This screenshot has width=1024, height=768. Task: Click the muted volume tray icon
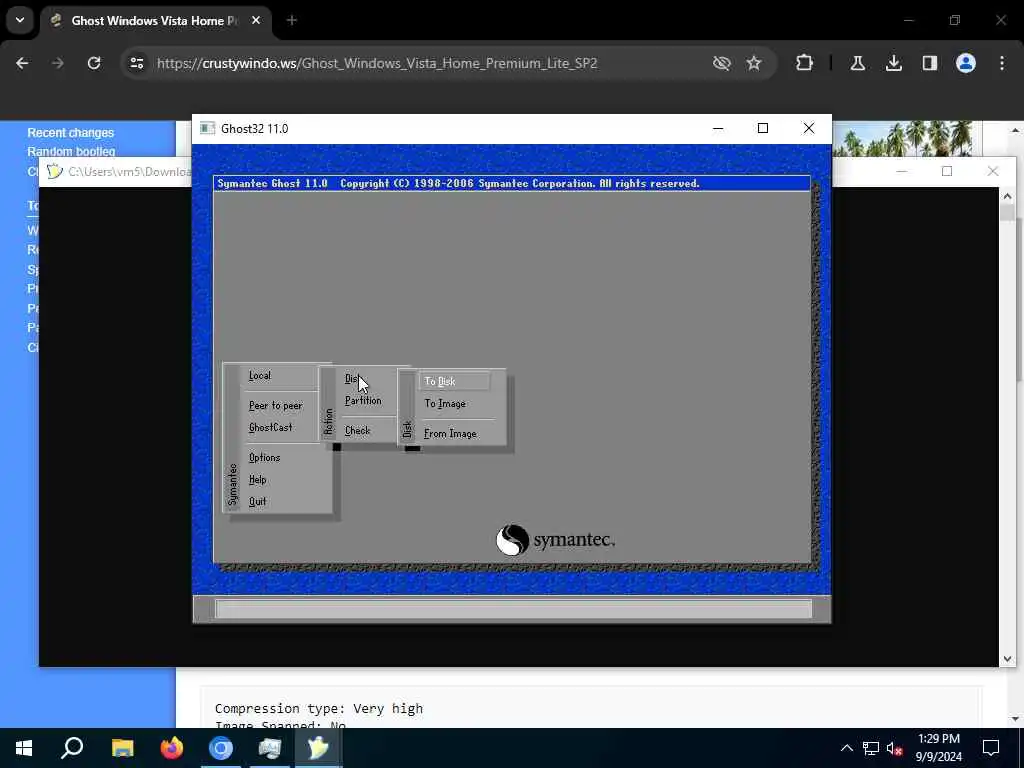tap(894, 748)
